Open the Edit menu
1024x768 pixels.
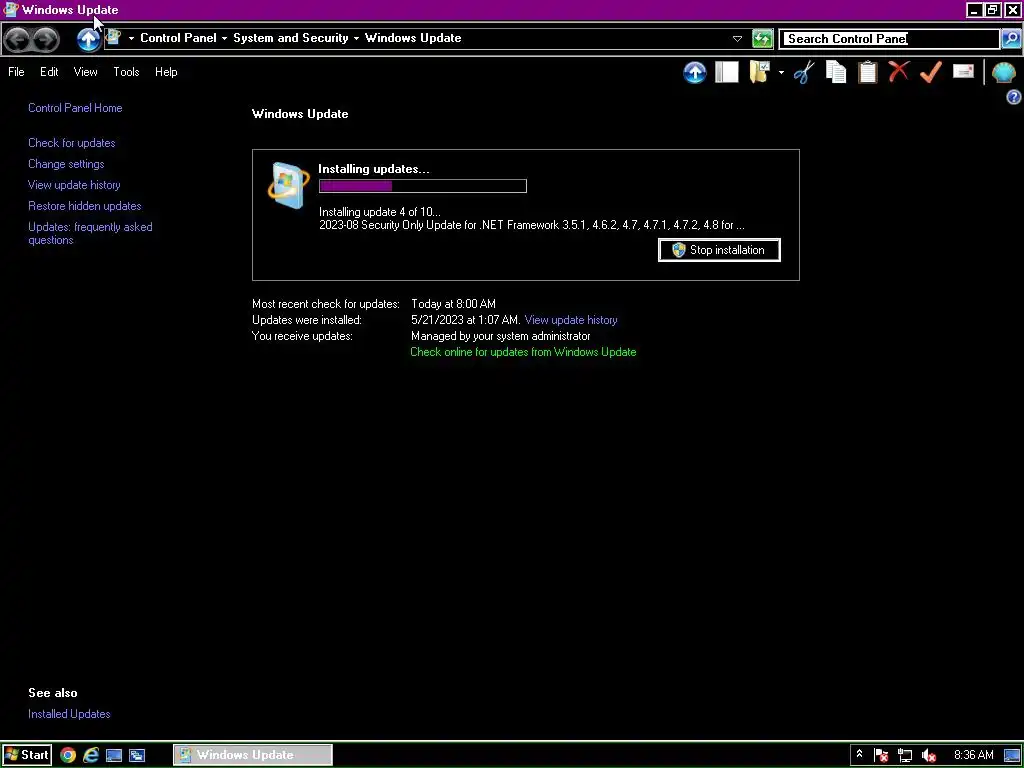tap(49, 72)
